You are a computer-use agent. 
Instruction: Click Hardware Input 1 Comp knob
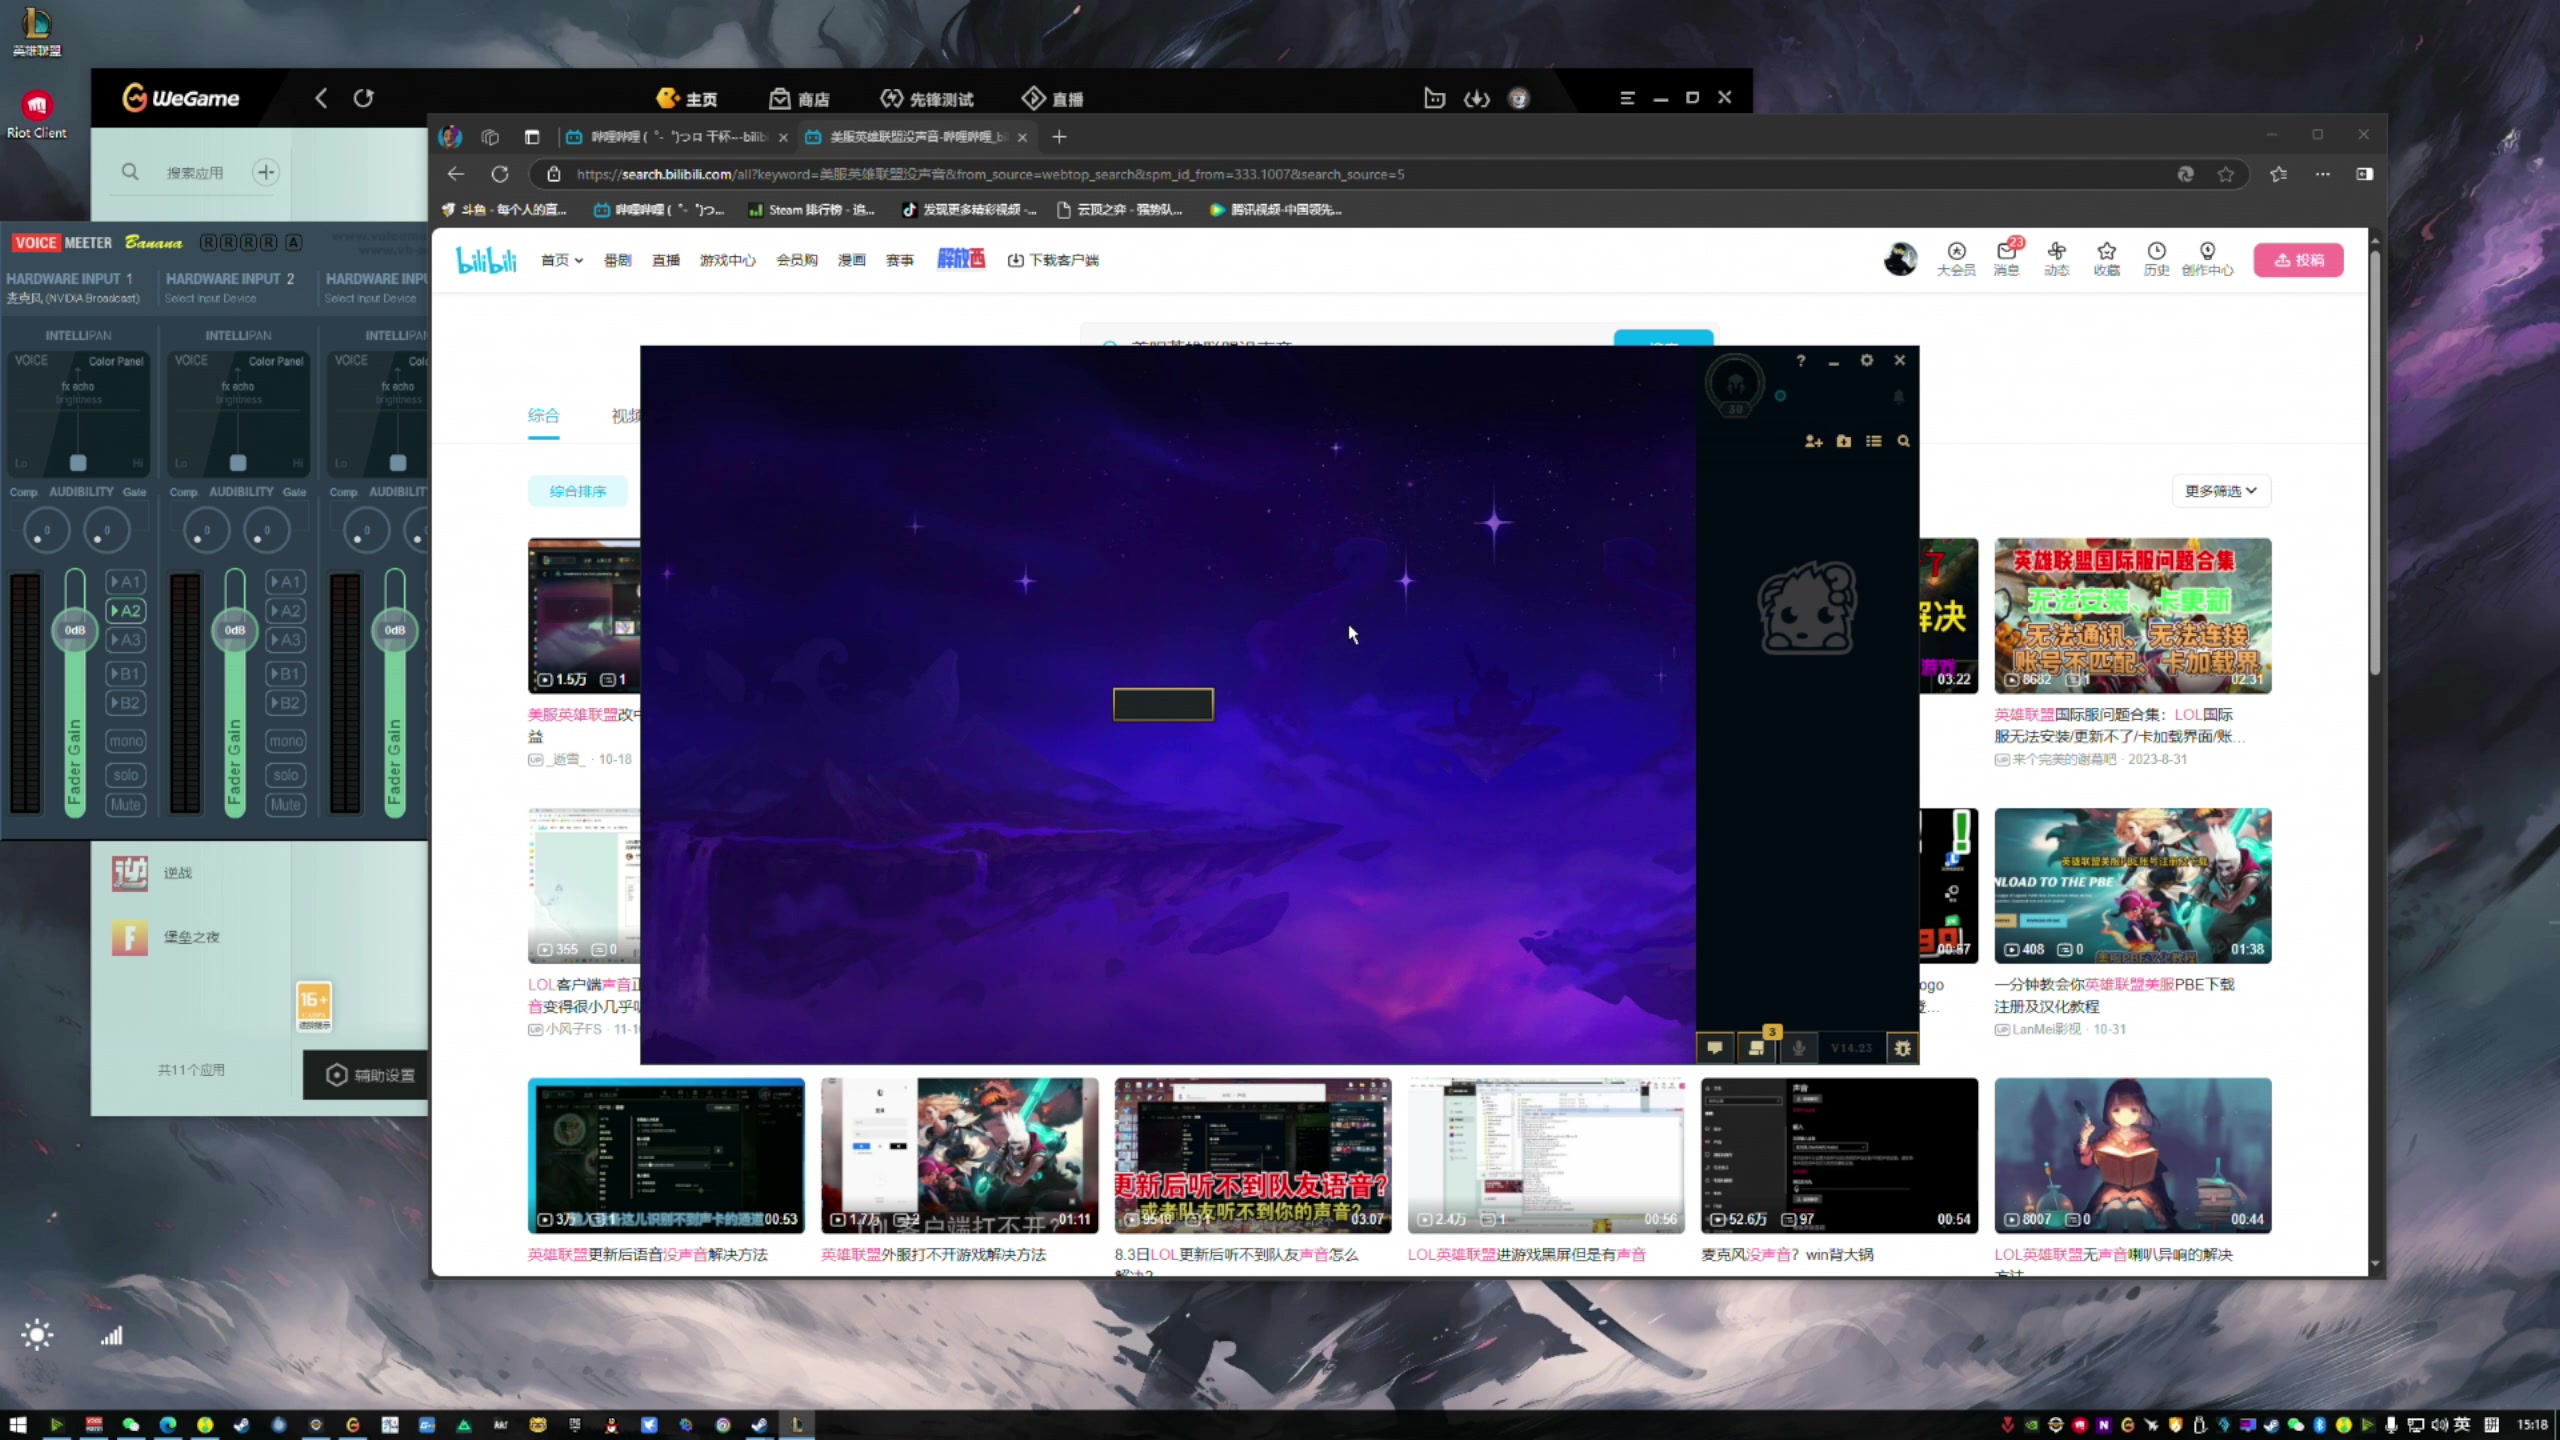pos(45,530)
